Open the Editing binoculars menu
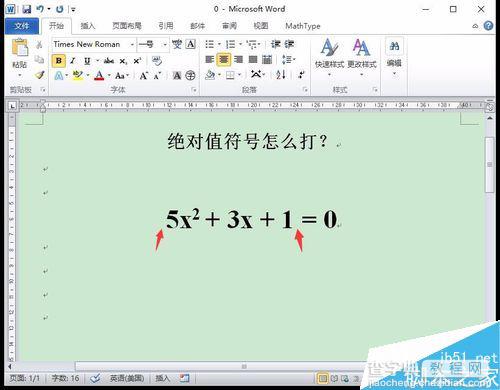The height and width of the screenshot is (390, 500). pos(394,57)
